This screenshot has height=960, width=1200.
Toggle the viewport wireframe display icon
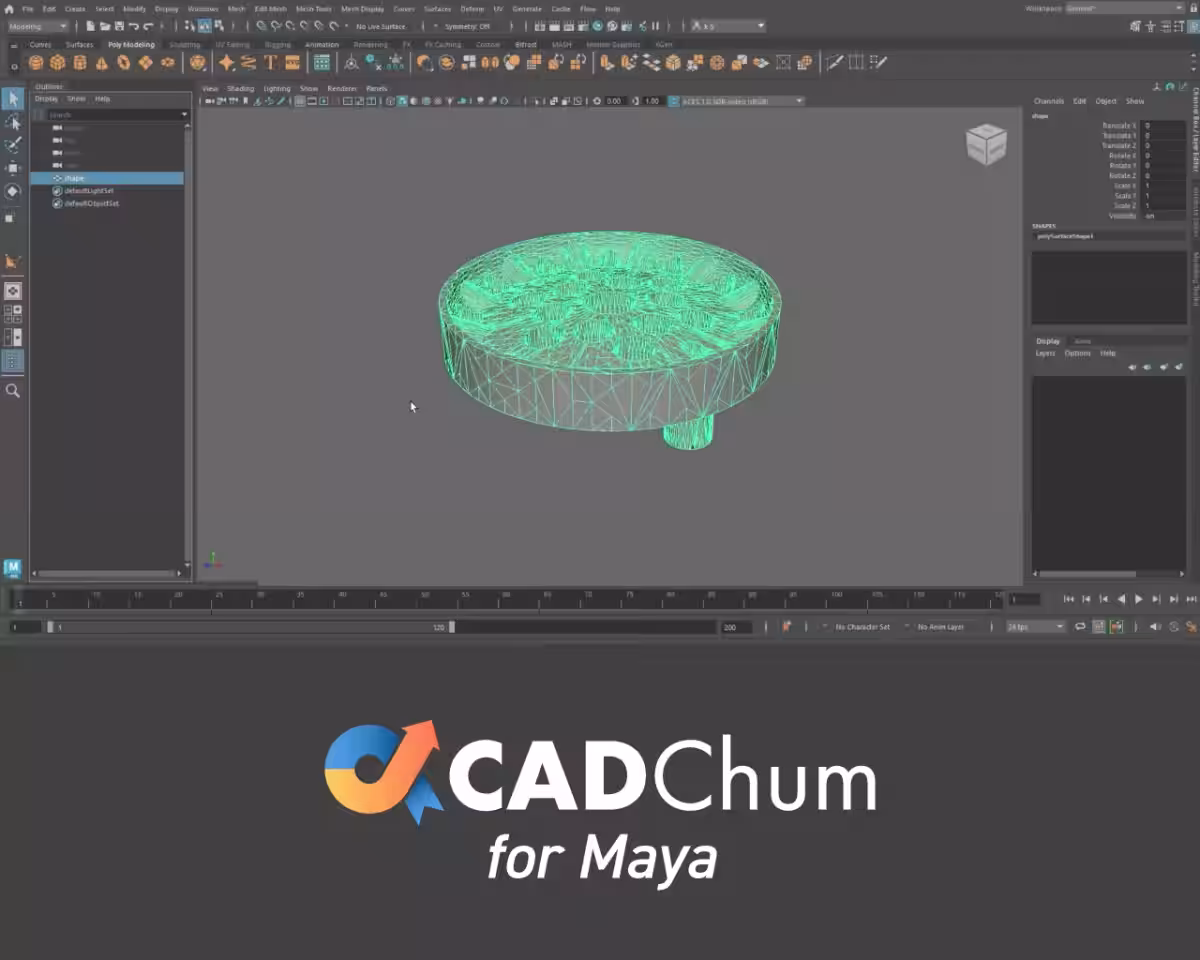[391, 101]
